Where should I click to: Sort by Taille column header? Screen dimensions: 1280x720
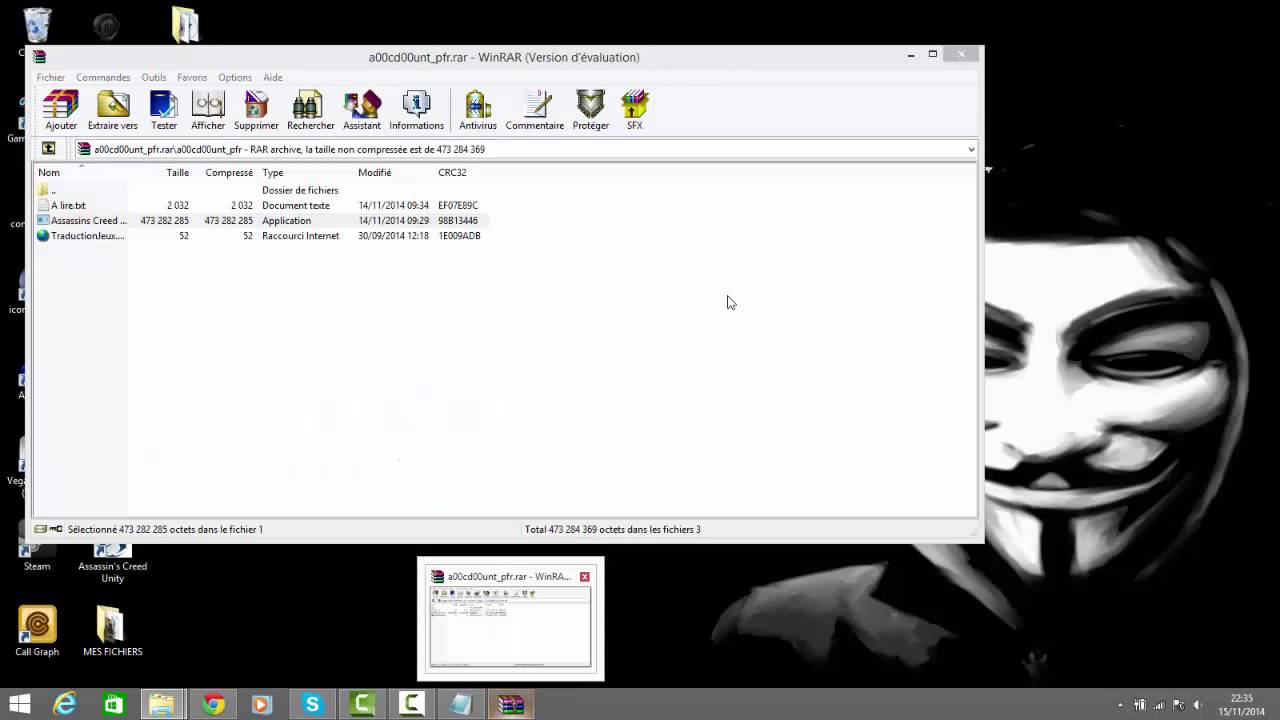coord(160,173)
